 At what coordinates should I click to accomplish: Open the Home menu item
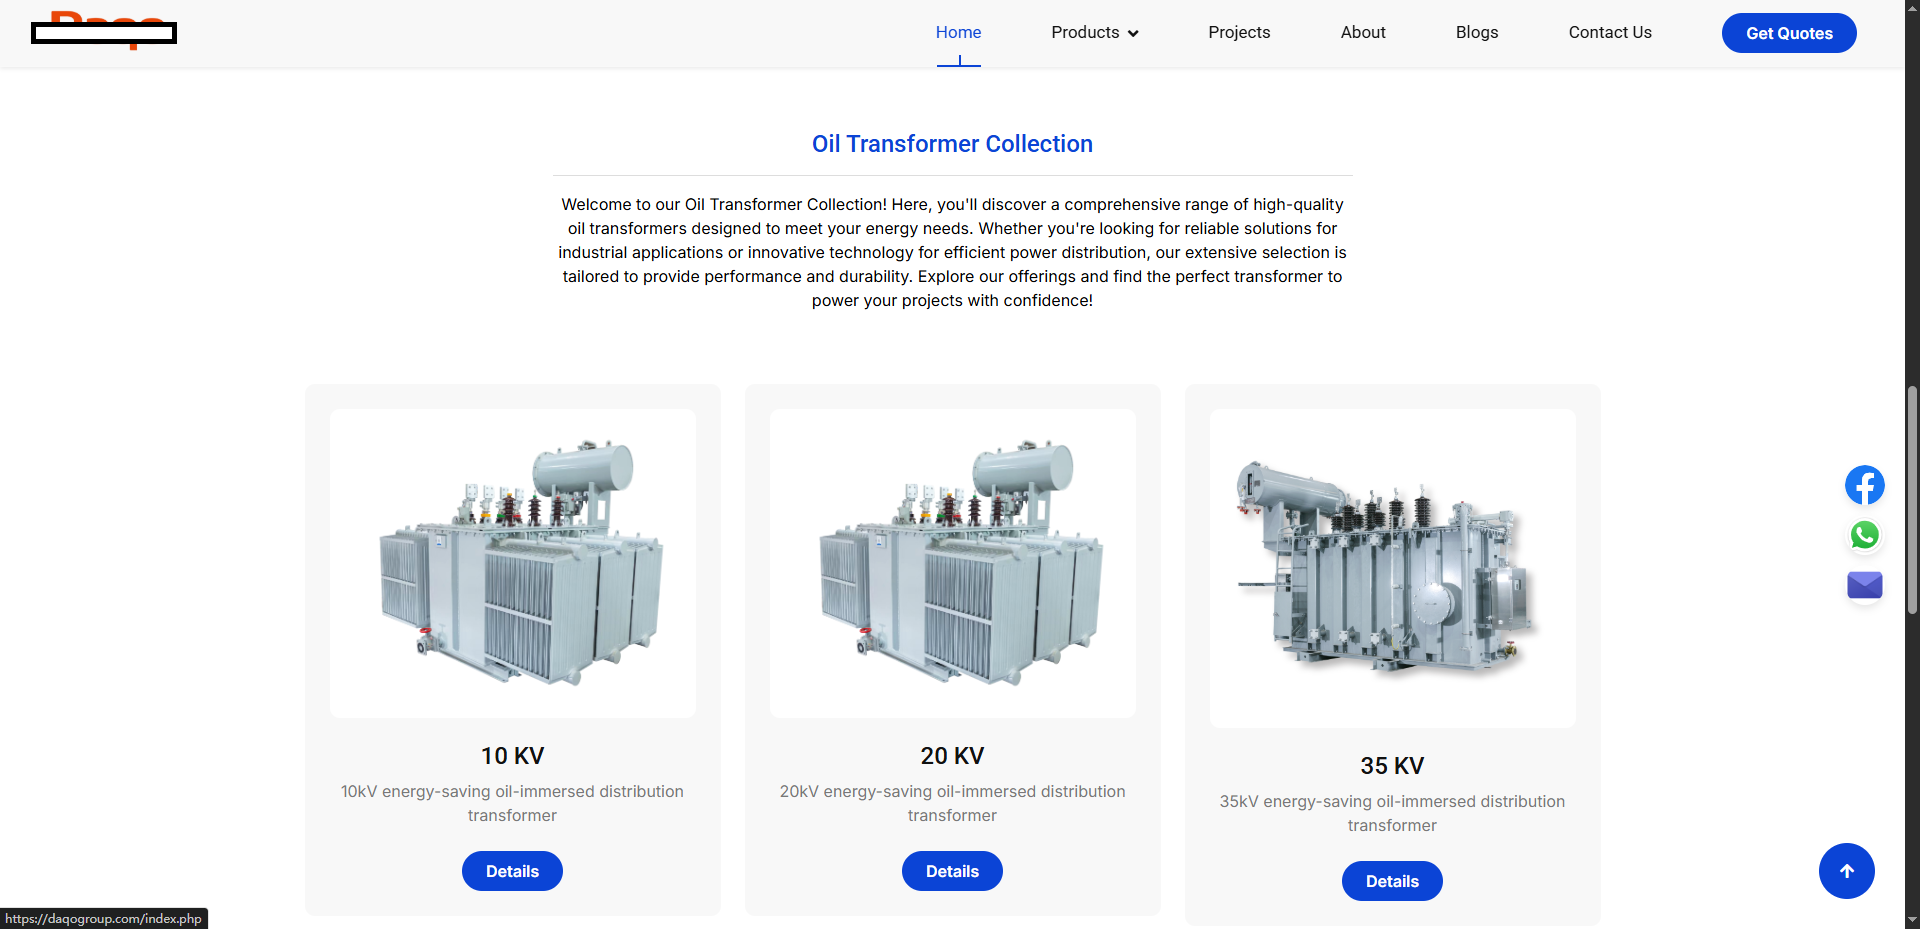pos(958,32)
